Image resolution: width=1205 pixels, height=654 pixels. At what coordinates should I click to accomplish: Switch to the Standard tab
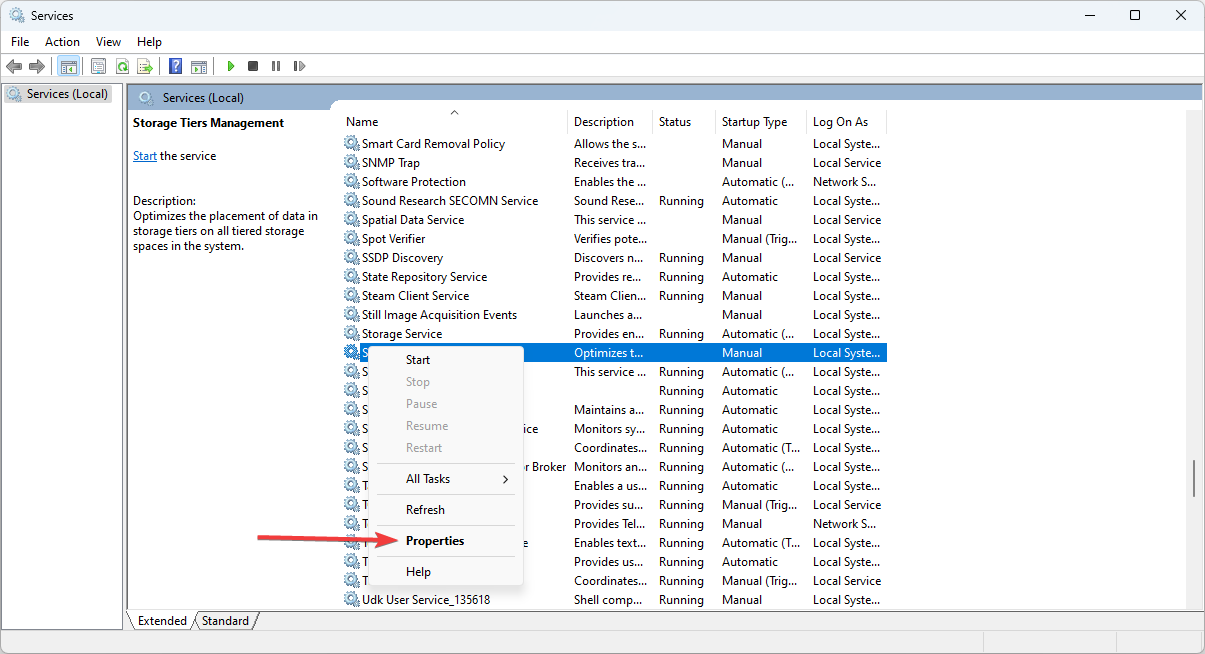[225, 621]
